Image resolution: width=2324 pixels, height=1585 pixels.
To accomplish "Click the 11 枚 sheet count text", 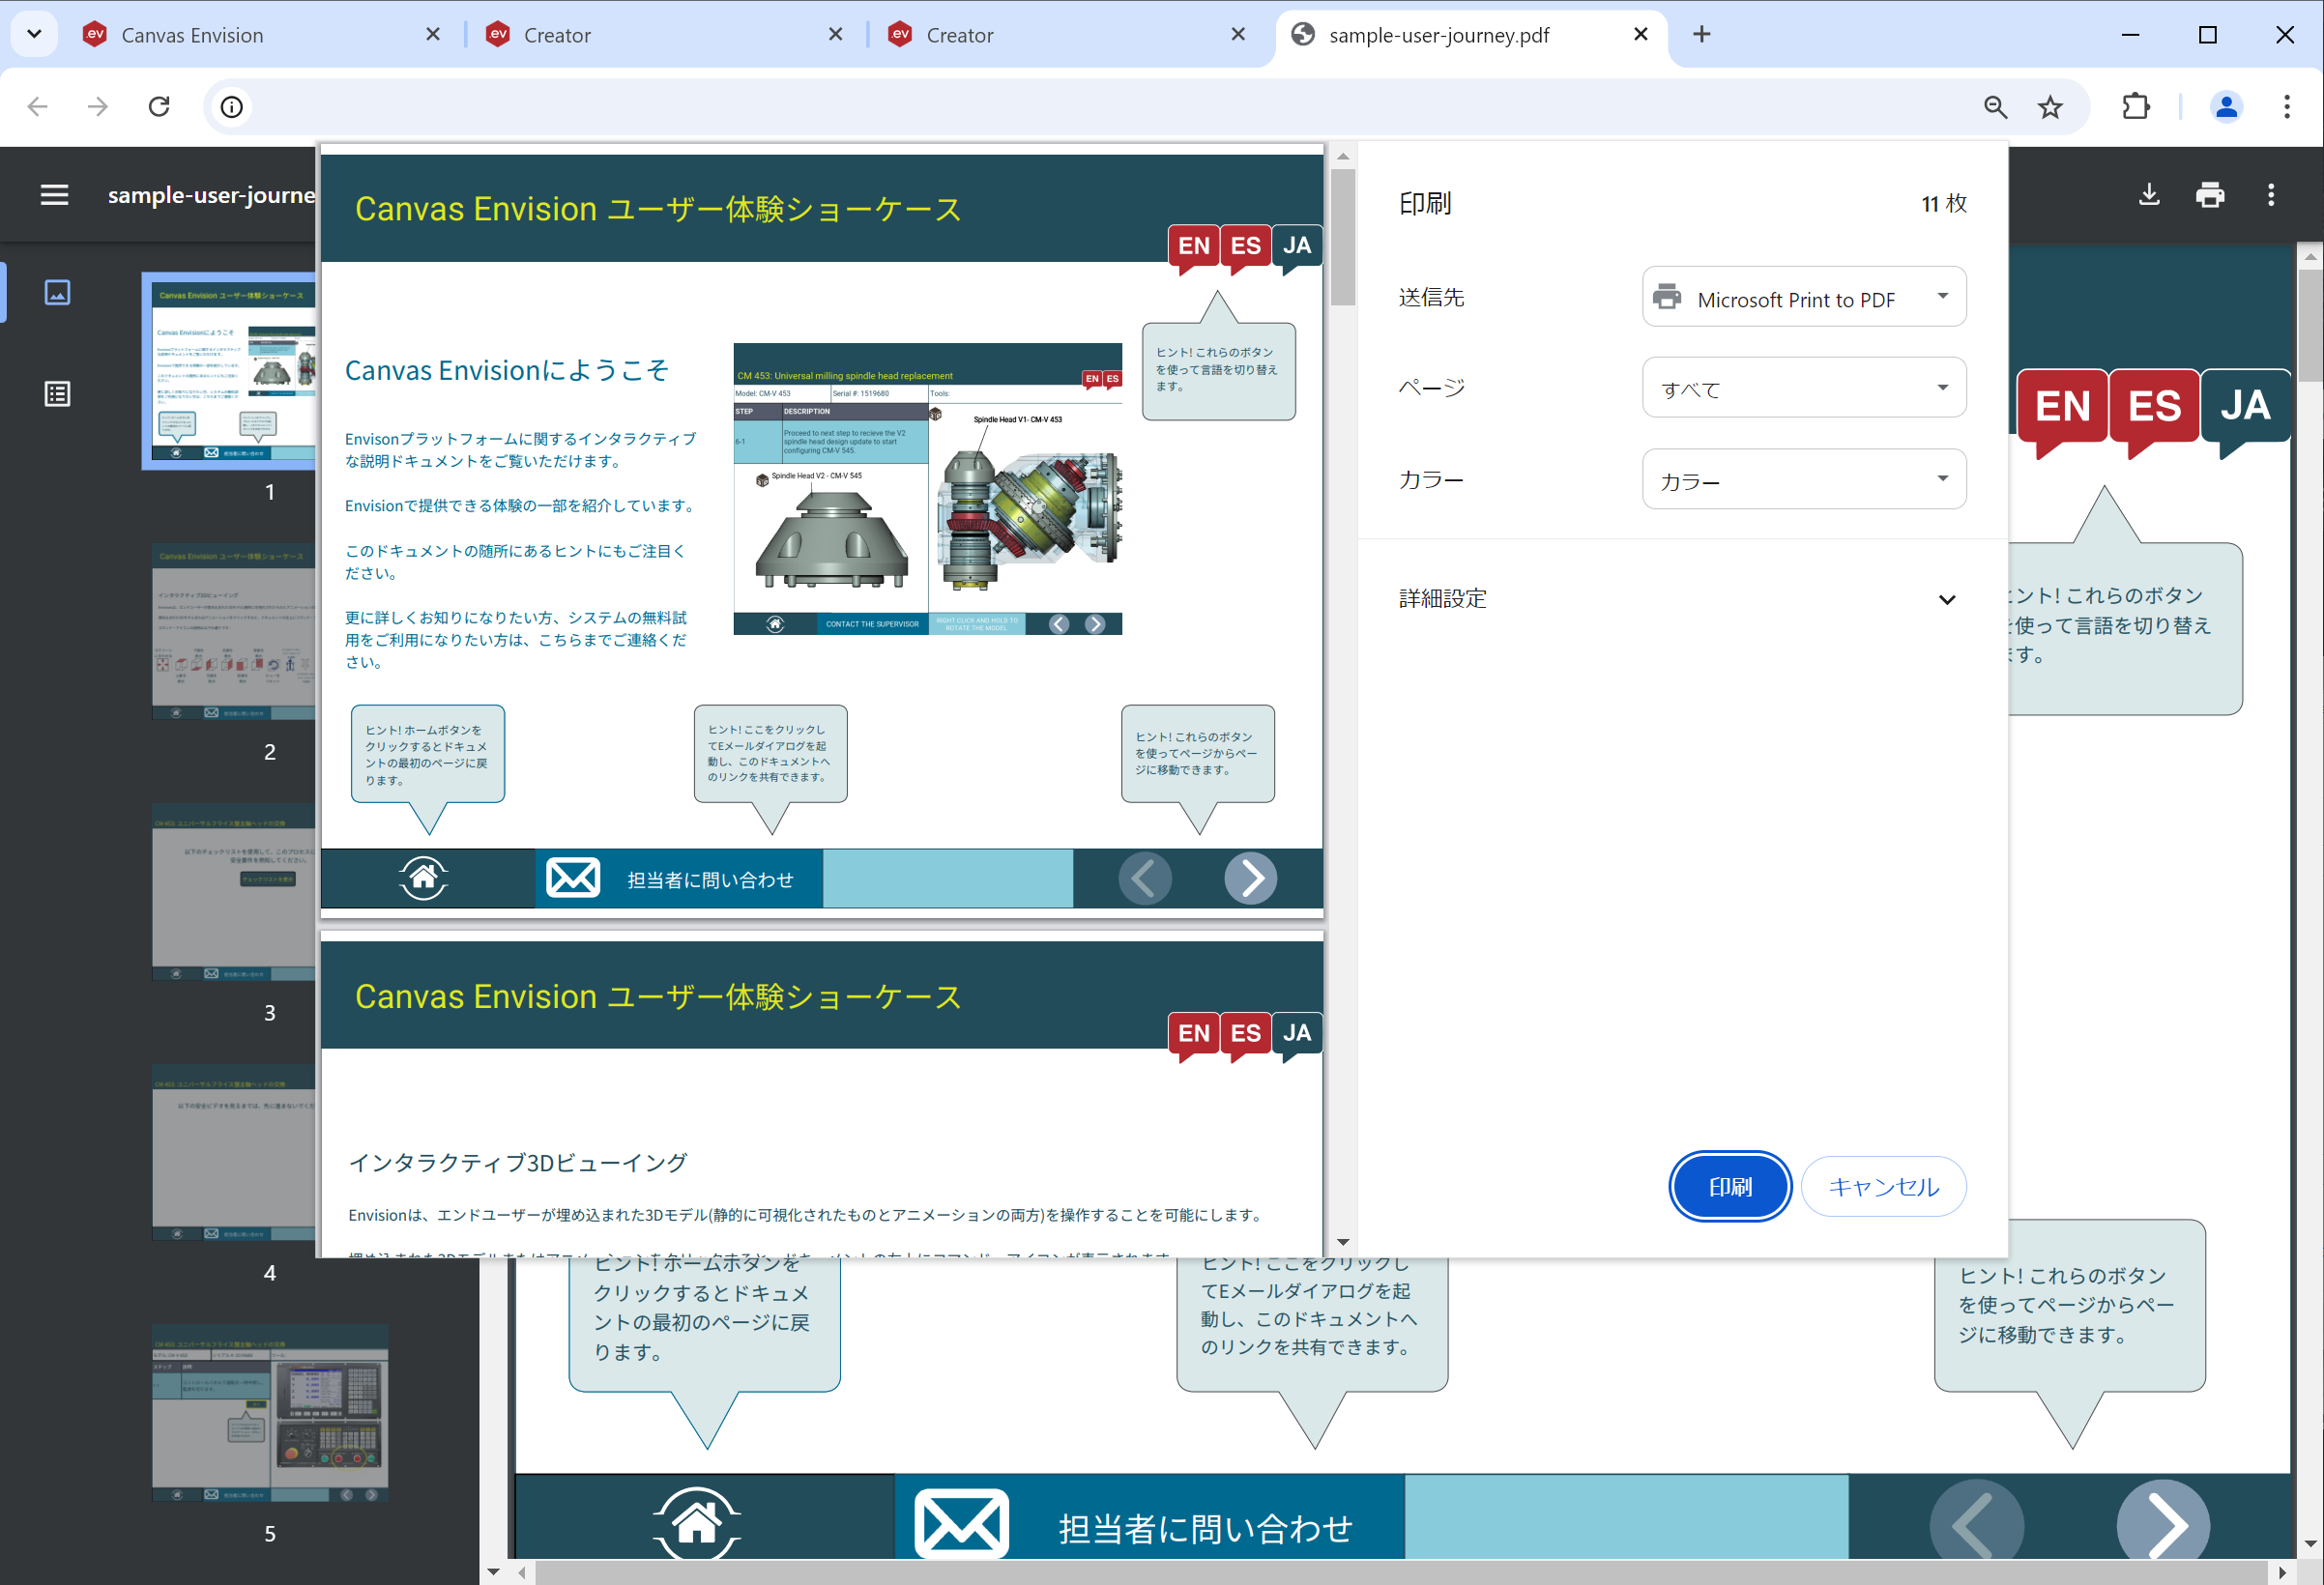I will point(1943,203).
